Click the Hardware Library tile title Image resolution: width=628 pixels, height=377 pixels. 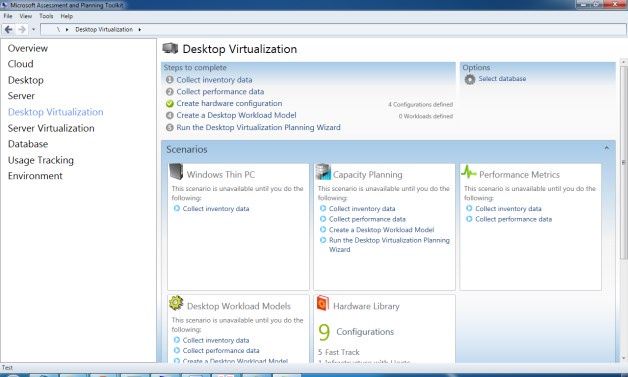coord(366,306)
